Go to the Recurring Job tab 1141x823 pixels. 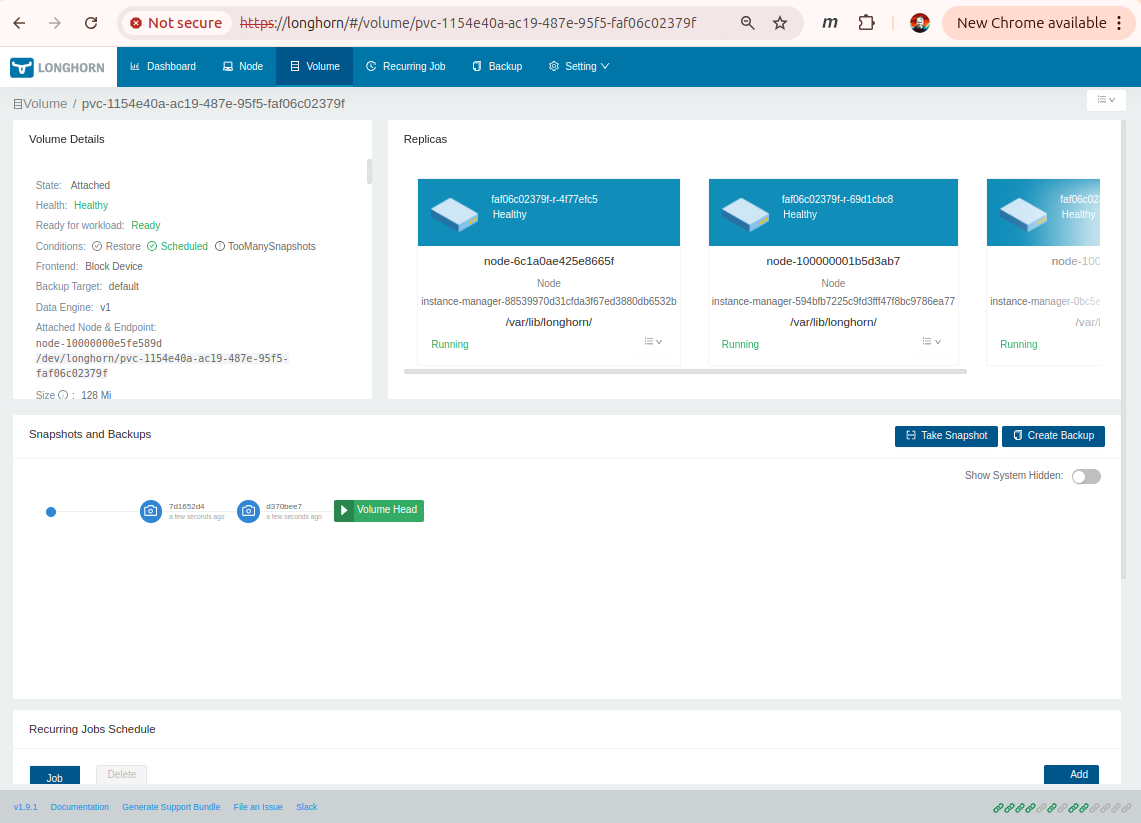[x=405, y=67]
